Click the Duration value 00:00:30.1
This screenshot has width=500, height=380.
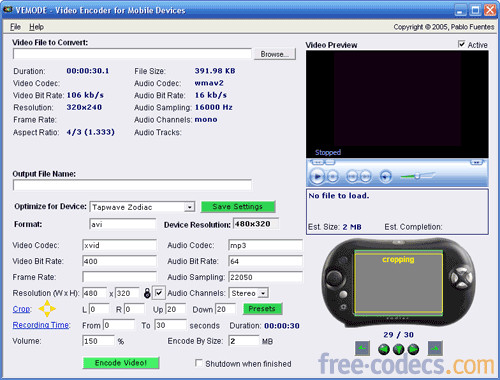[88, 71]
